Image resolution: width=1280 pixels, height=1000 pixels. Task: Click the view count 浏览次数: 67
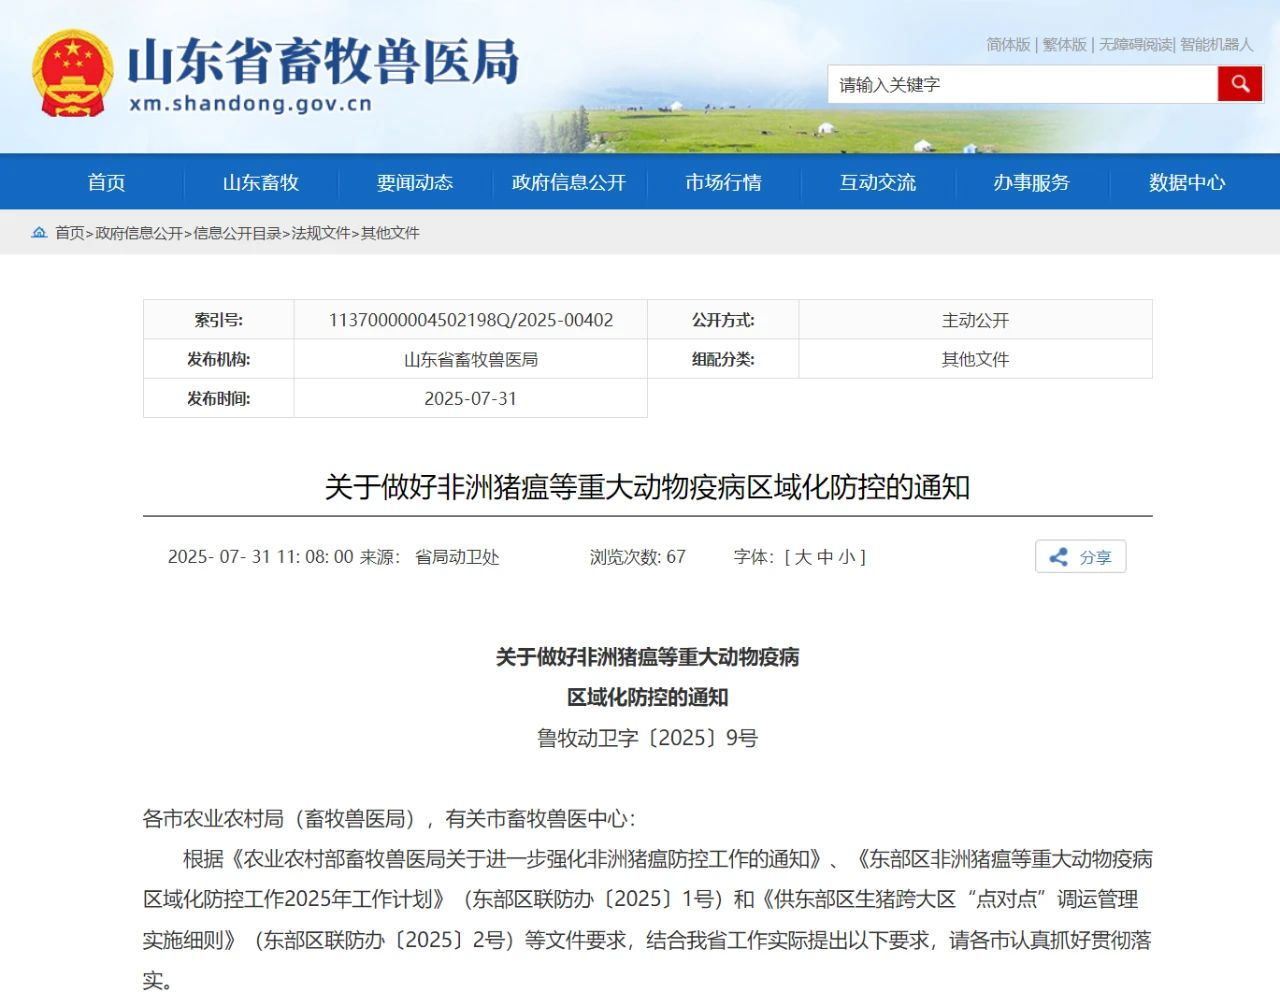click(x=638, y=557)
